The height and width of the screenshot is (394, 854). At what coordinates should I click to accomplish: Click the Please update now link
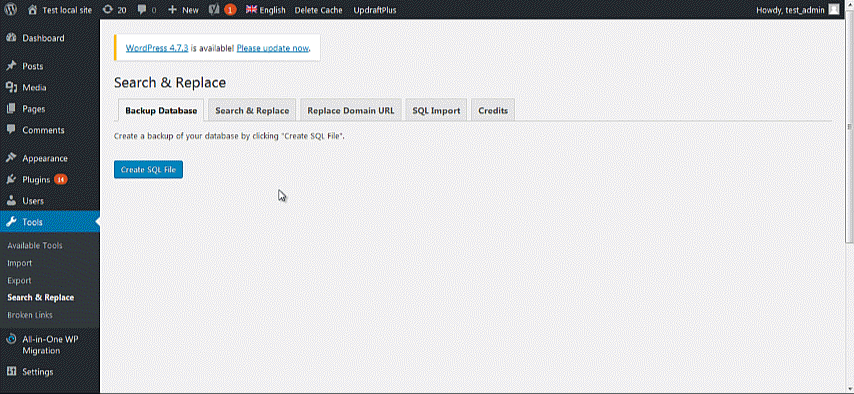tap(273, 48)
